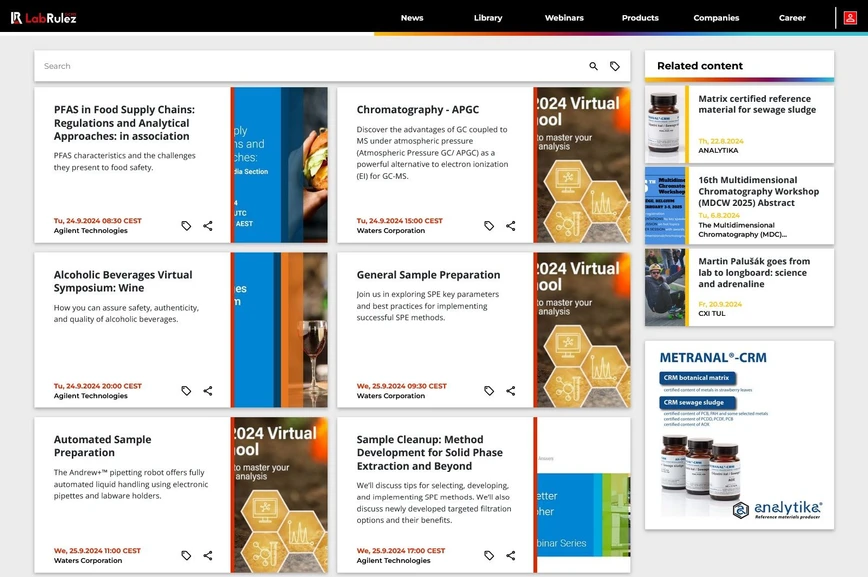868x577 pixels.
Task: Share the Chromatography - APGC webinar
Action: tap(510, 225)
